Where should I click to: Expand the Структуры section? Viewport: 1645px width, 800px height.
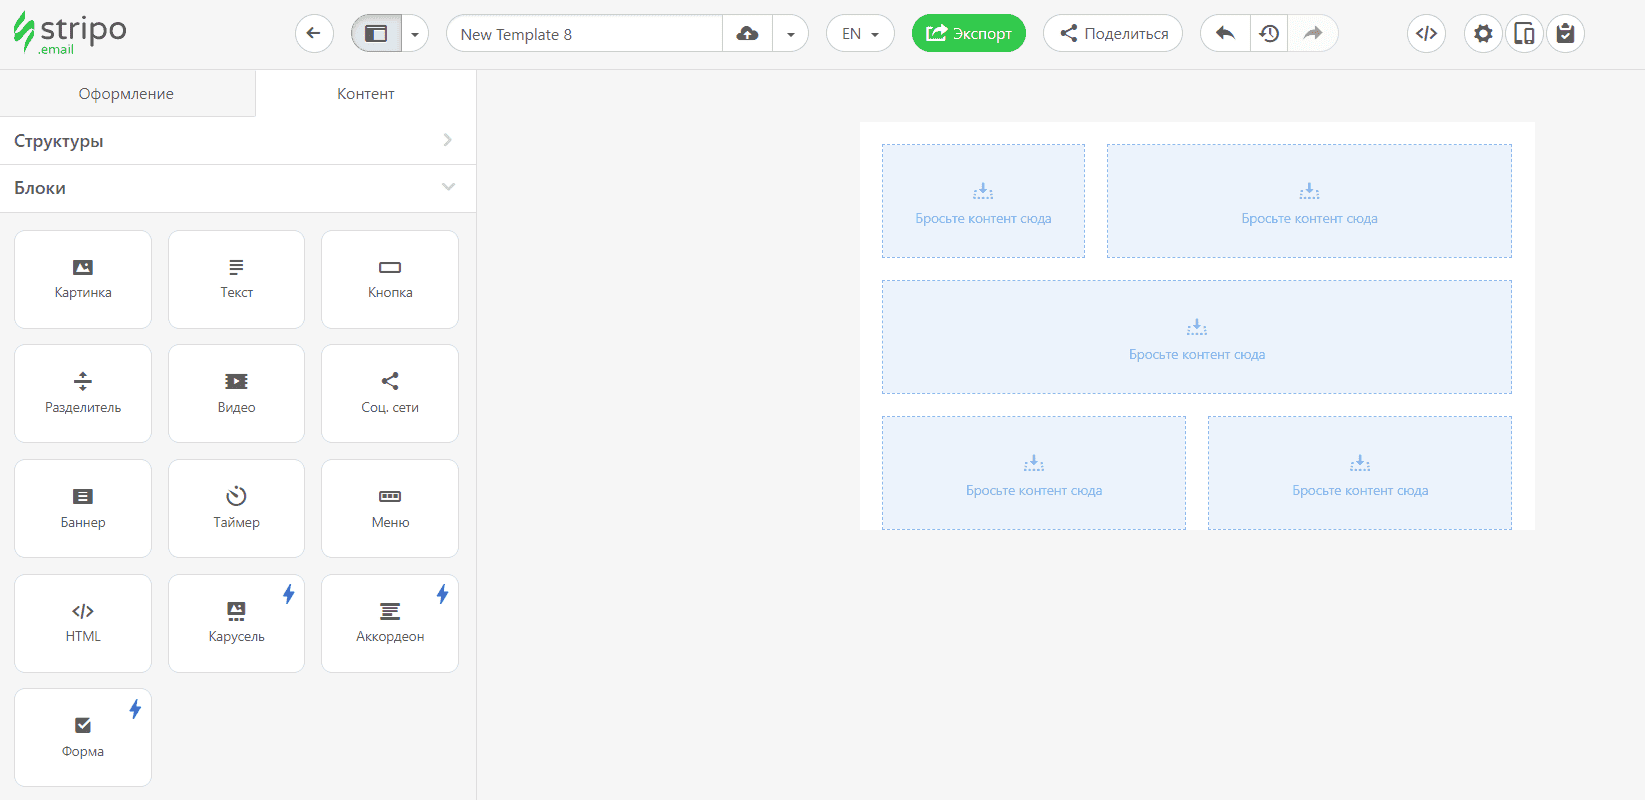coord(238,141)
